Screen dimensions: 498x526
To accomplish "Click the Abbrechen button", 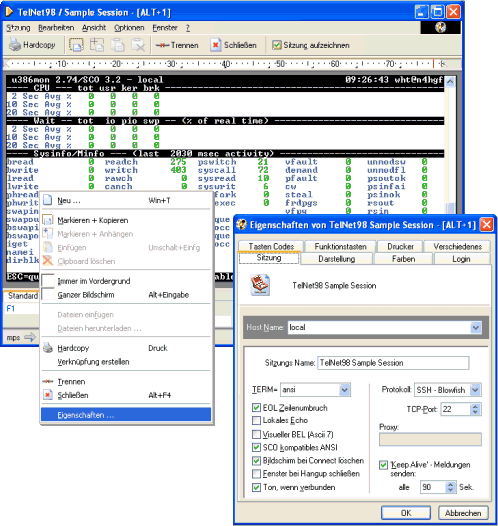I will (463, 513).
